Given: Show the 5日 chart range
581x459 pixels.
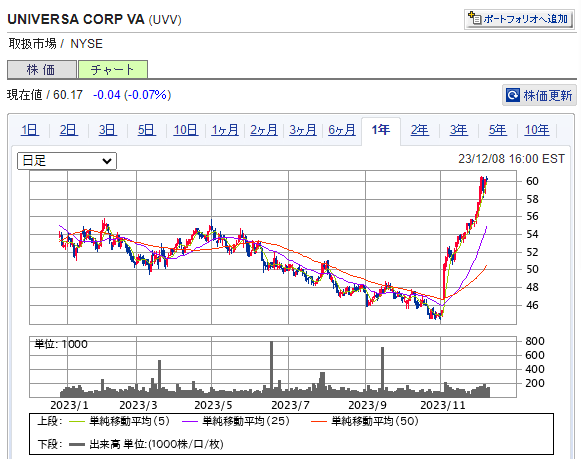Looking at the screenshot, I should [x=146, y=130].
